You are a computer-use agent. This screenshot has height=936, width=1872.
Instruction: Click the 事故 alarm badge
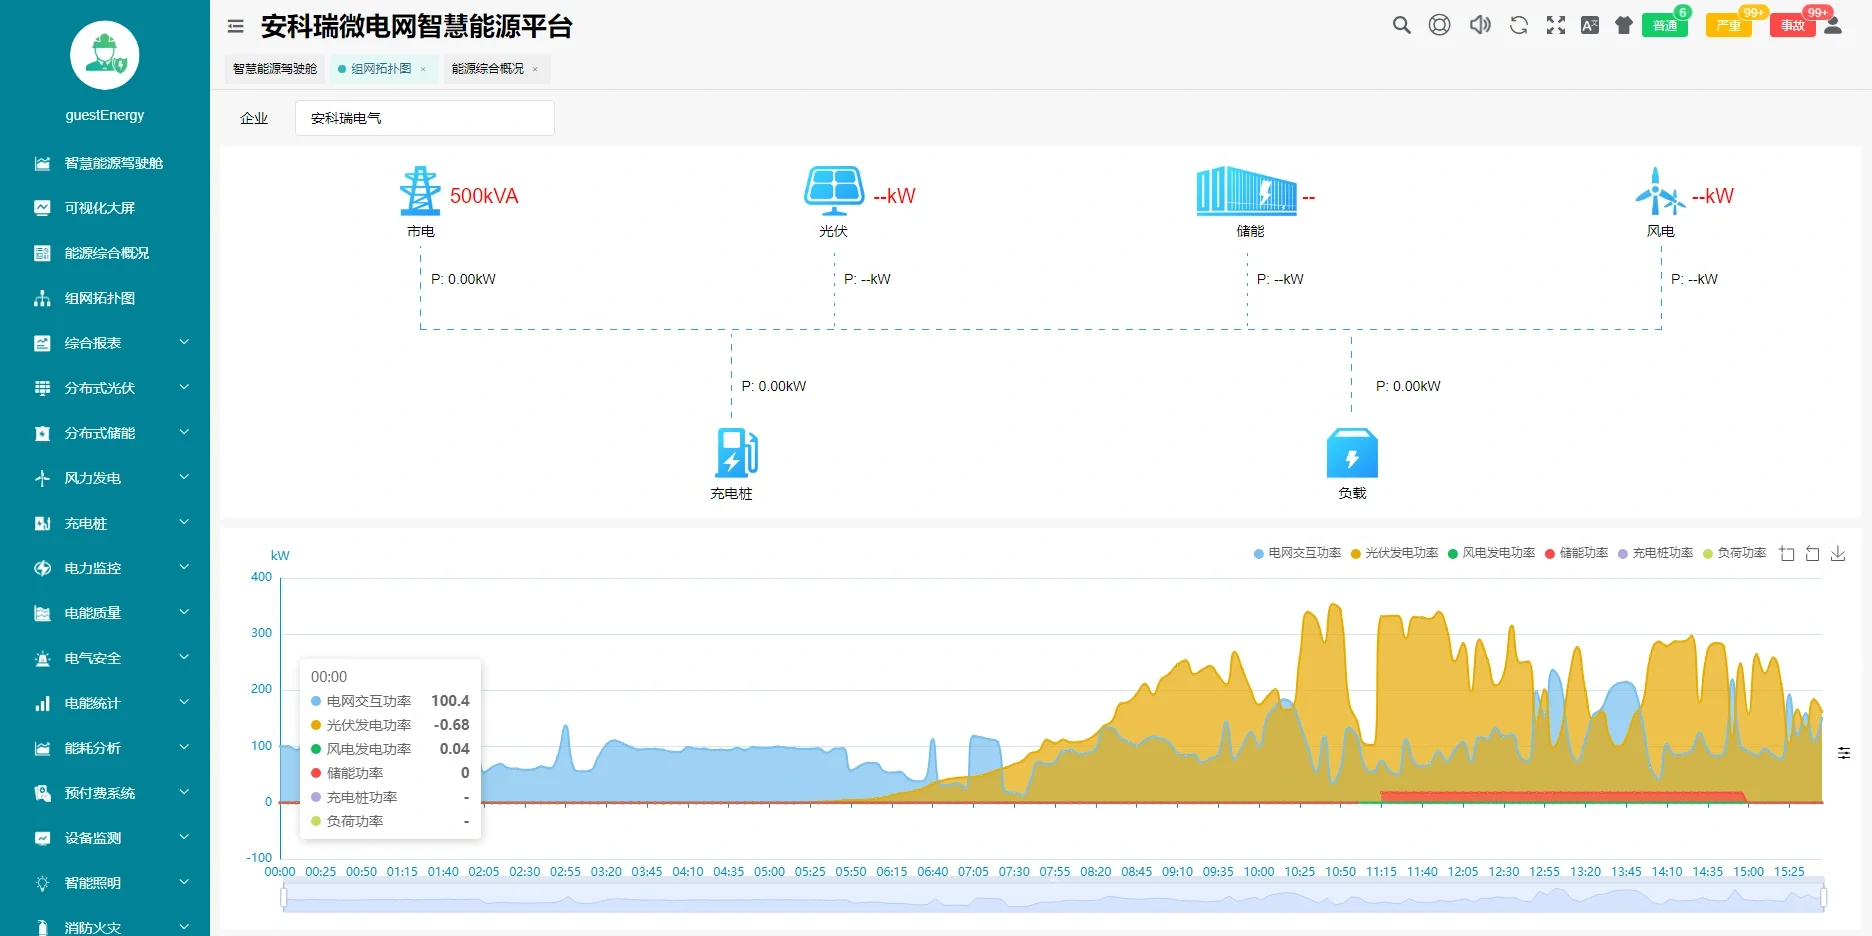tap(1793, 25)
